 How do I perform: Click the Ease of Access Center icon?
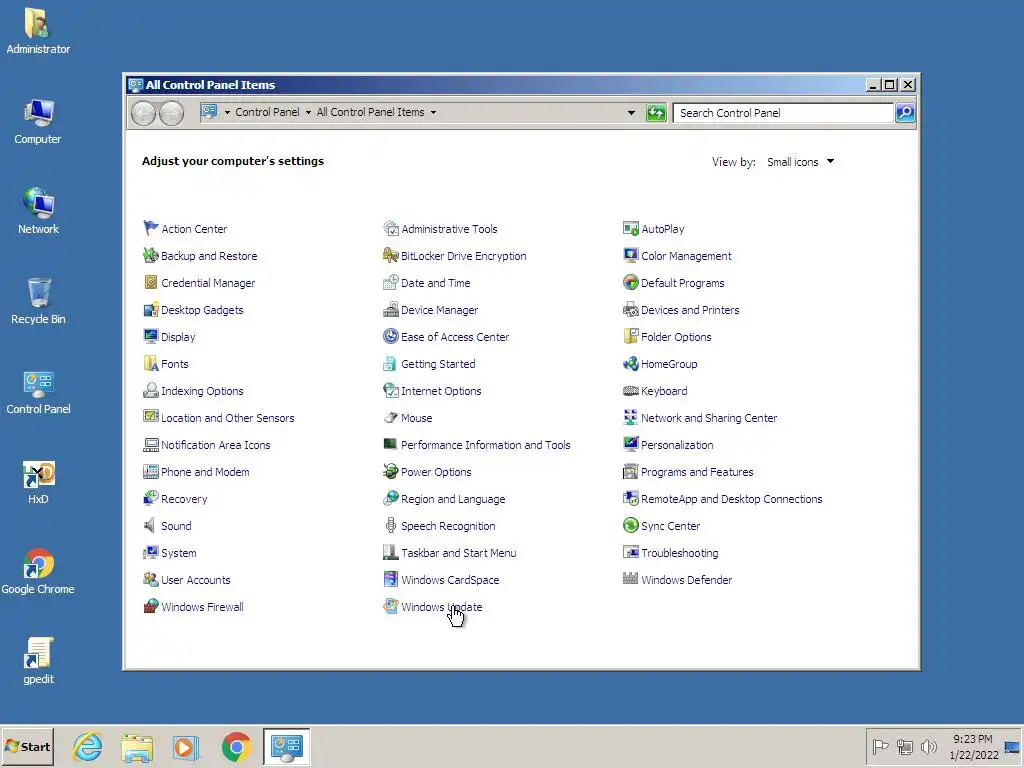(391, 336)
